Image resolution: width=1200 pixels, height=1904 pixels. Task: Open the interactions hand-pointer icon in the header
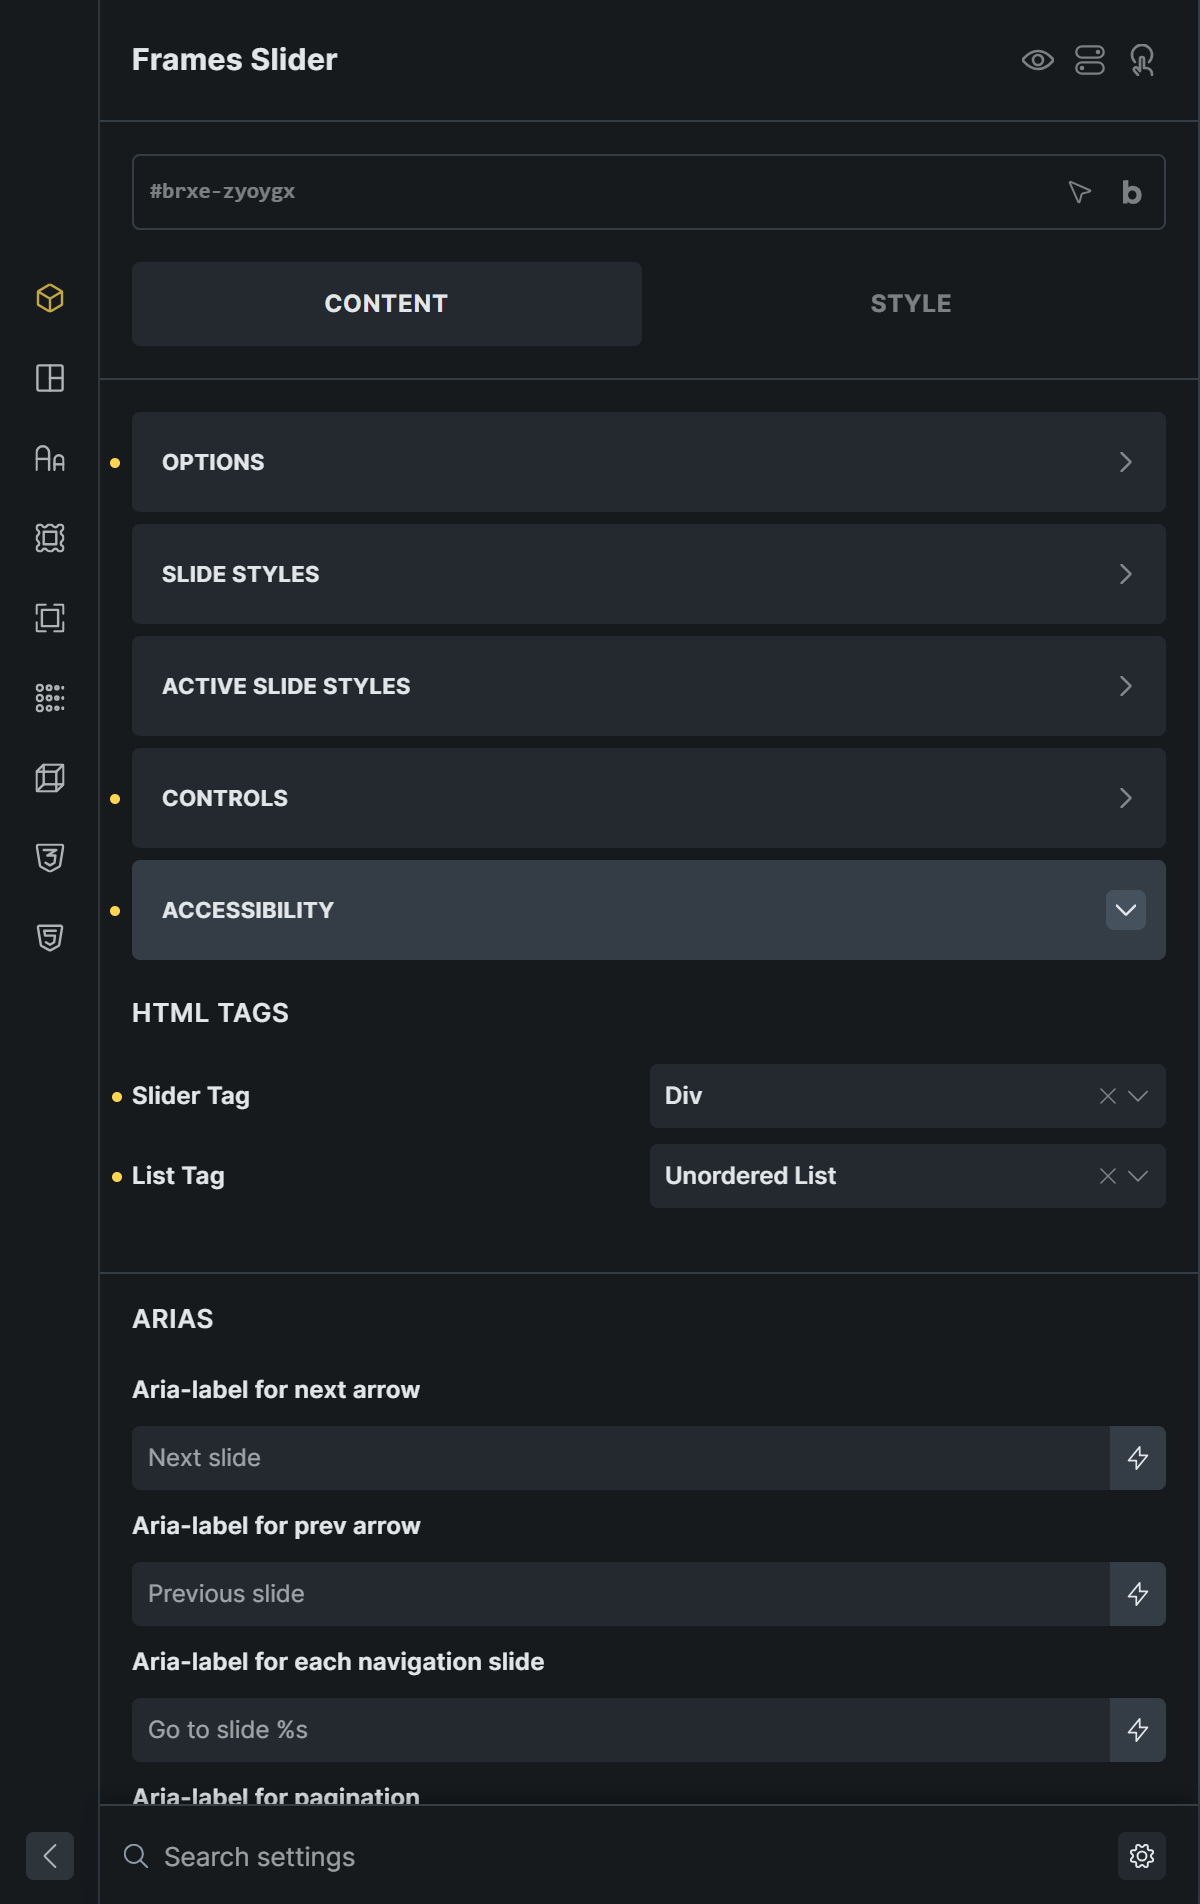(1142, 60)
